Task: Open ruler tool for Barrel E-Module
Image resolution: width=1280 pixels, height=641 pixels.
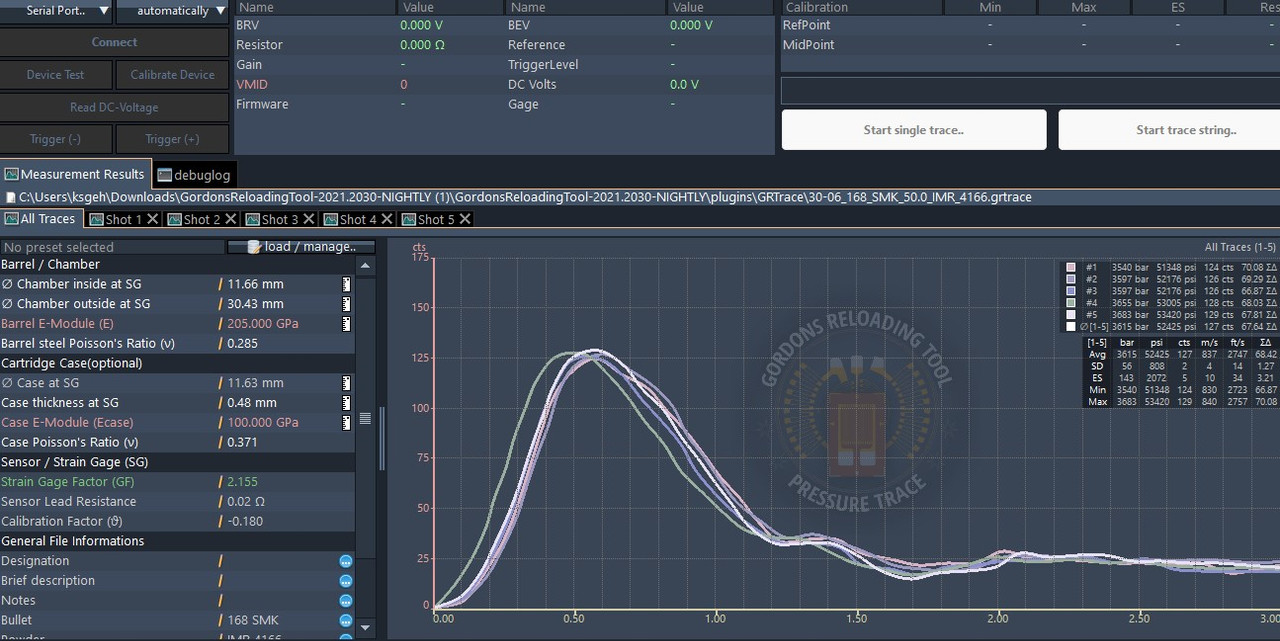Action: (x=347, y=324)
